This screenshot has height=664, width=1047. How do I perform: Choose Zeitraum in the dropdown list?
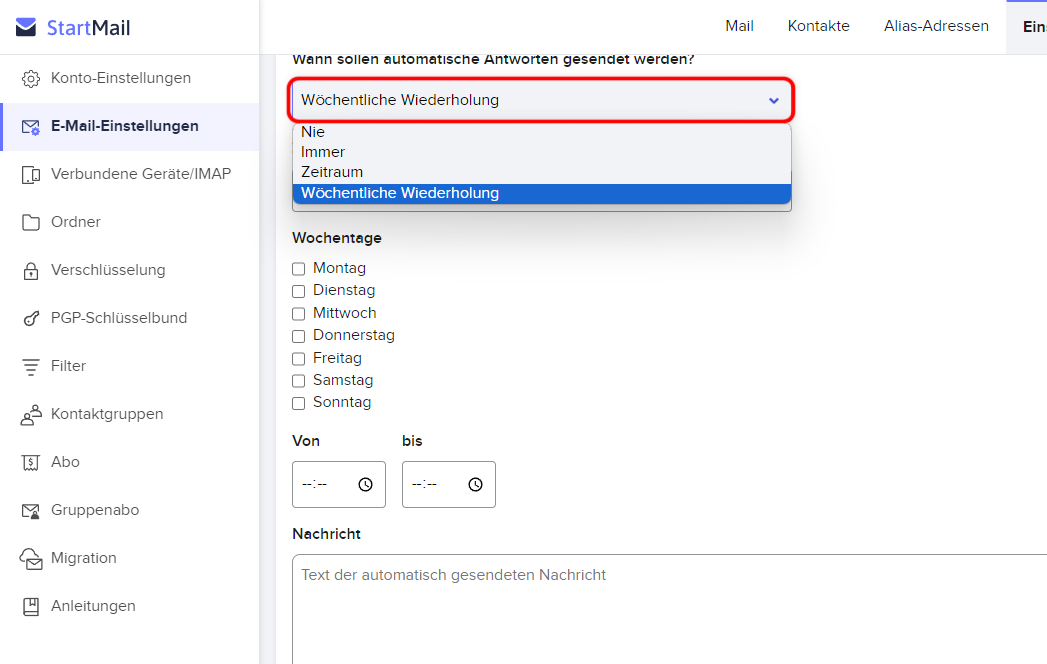[x=542, y=172]
